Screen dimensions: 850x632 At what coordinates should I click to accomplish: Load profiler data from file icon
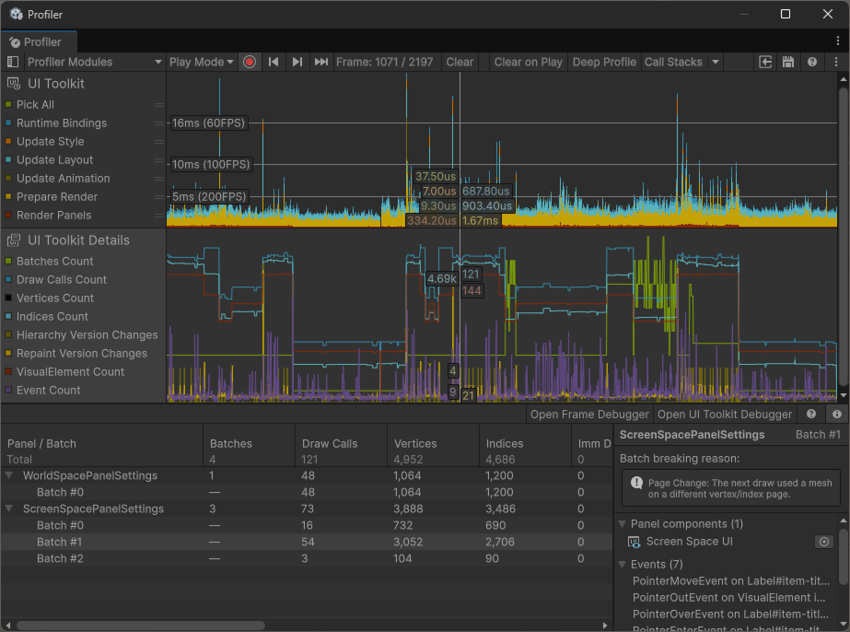tap(765, 62)
